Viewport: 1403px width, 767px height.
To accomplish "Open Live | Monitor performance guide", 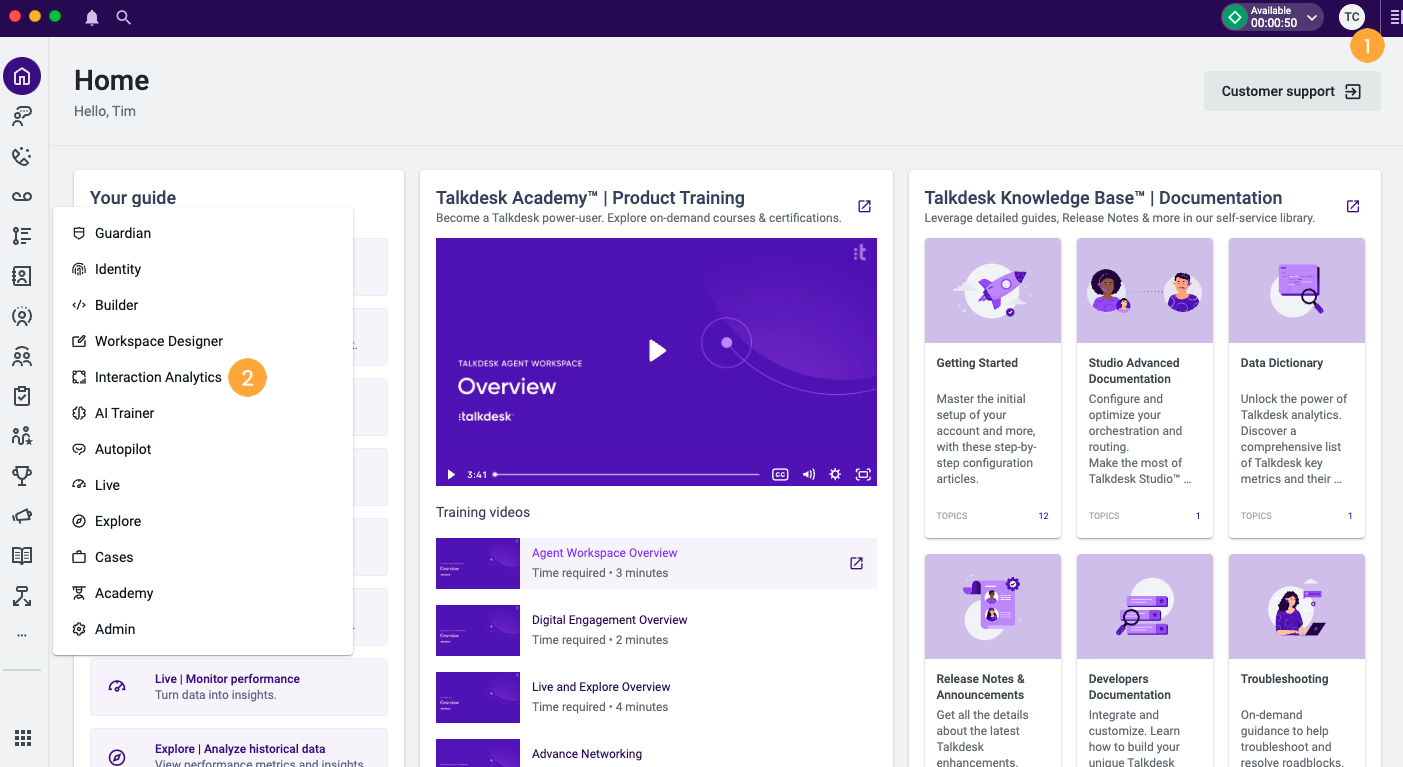I will click(x=239, y=687).
